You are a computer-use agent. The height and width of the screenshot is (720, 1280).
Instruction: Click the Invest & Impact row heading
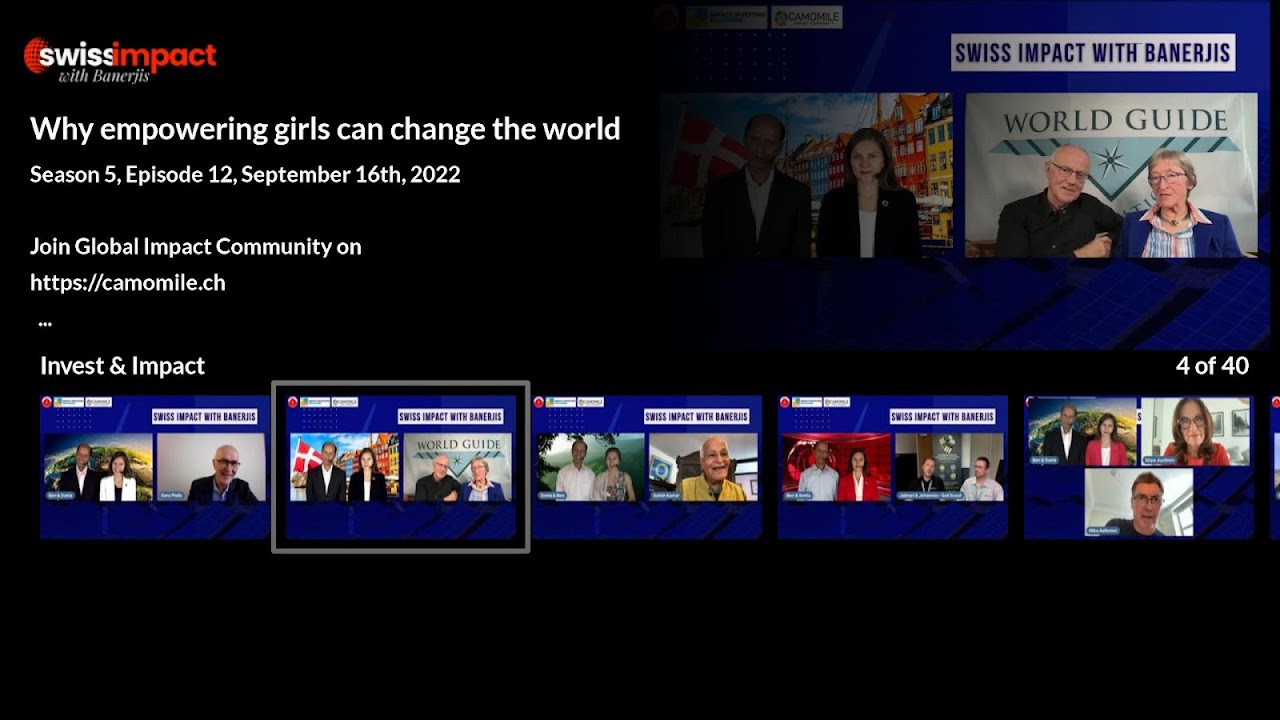click(122, 366)
